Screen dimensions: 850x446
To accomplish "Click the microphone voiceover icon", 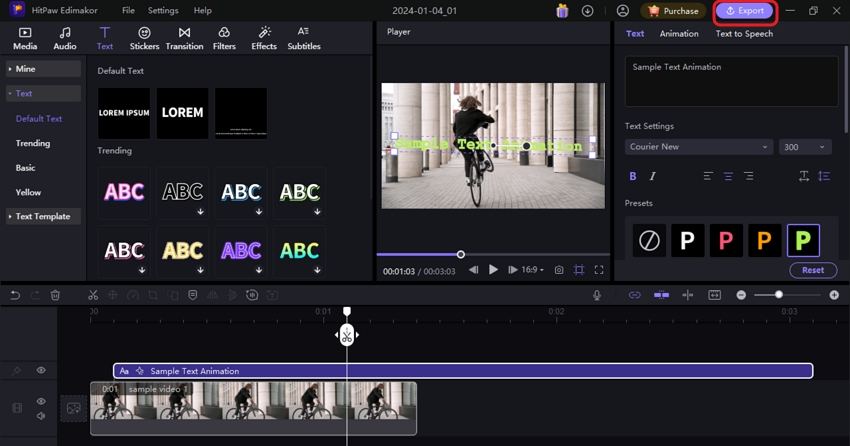I will pos(597,295).
